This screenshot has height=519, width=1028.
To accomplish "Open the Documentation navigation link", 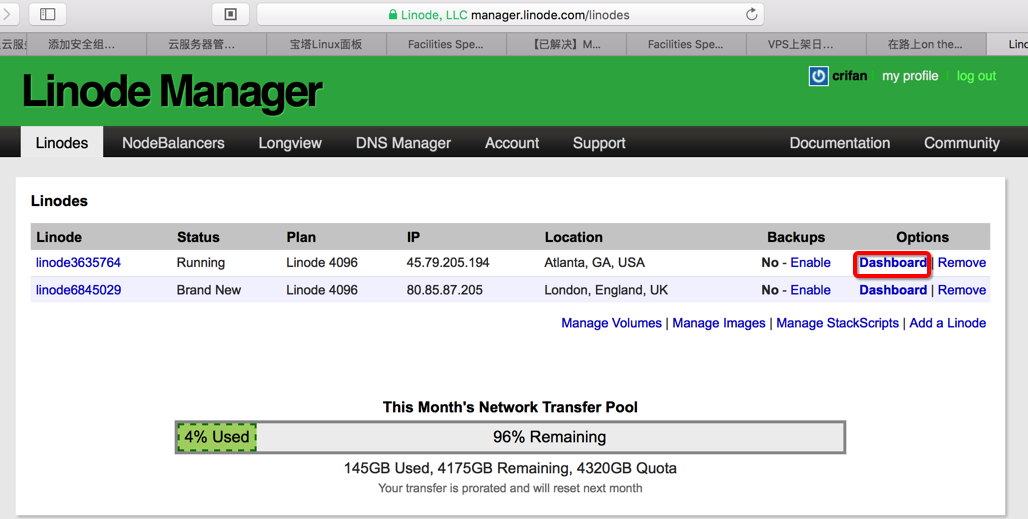I will coord(840,143).
